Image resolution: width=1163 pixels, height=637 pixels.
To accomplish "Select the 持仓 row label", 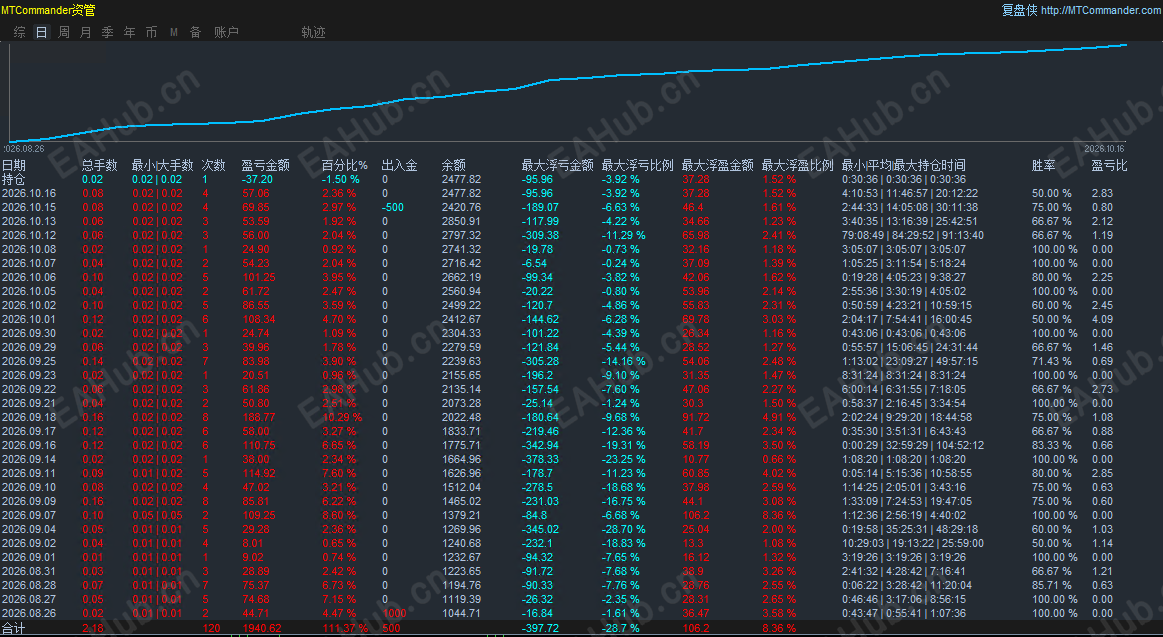I will point(13,179).
